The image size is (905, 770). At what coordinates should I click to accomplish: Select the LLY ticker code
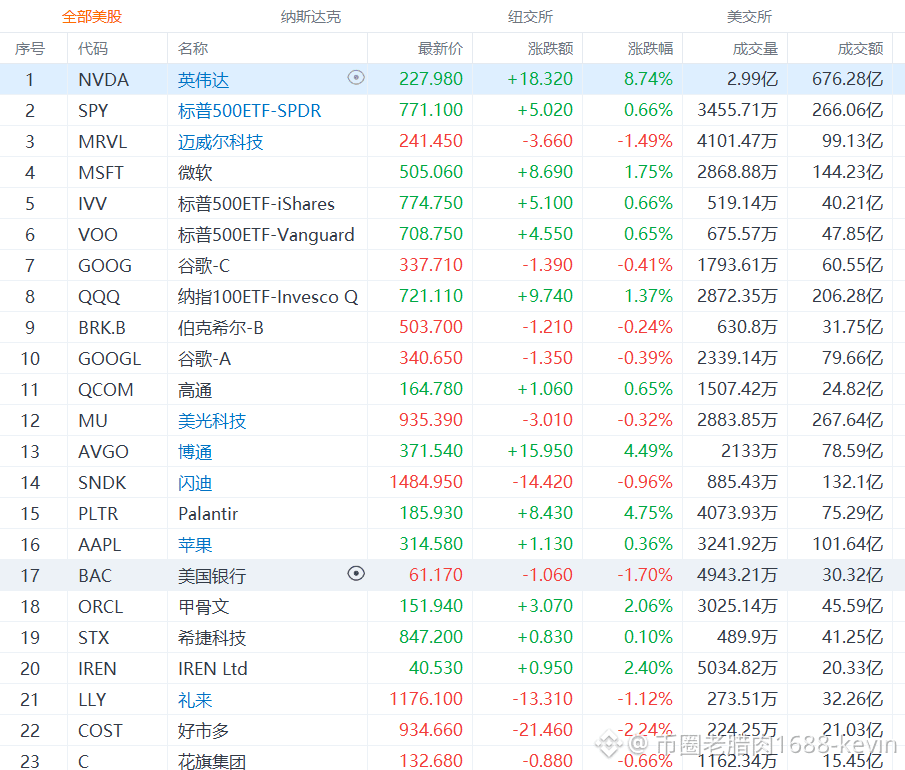click(x=92, y=700)
